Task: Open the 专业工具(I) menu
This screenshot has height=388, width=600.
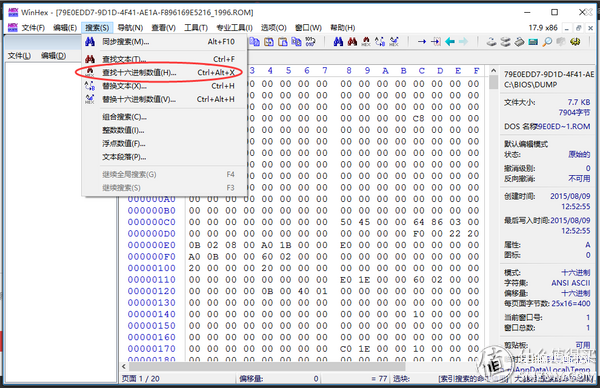Action: coord(234,28)
